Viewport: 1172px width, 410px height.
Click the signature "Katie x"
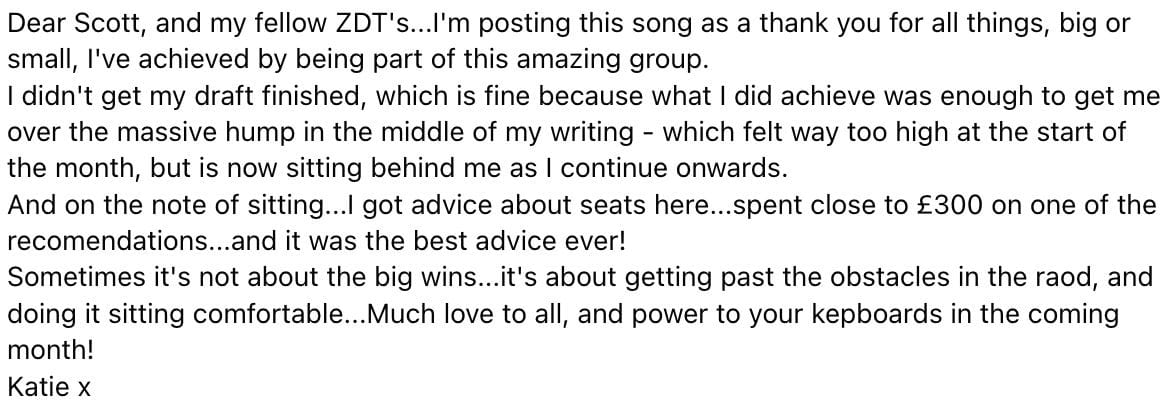click(49, 386)
